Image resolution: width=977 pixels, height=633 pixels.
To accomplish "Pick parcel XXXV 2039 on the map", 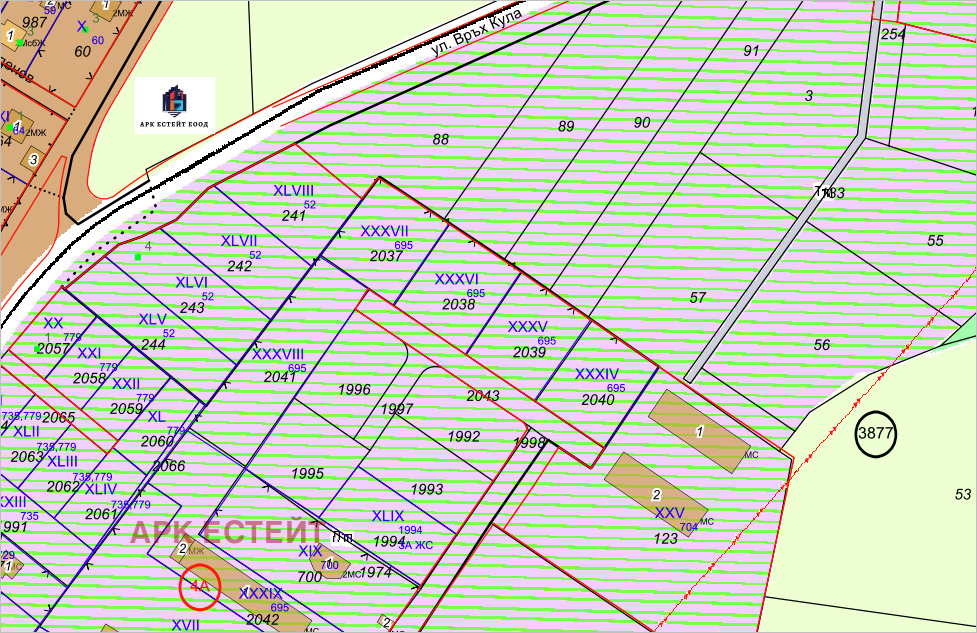I will [528, 339].
